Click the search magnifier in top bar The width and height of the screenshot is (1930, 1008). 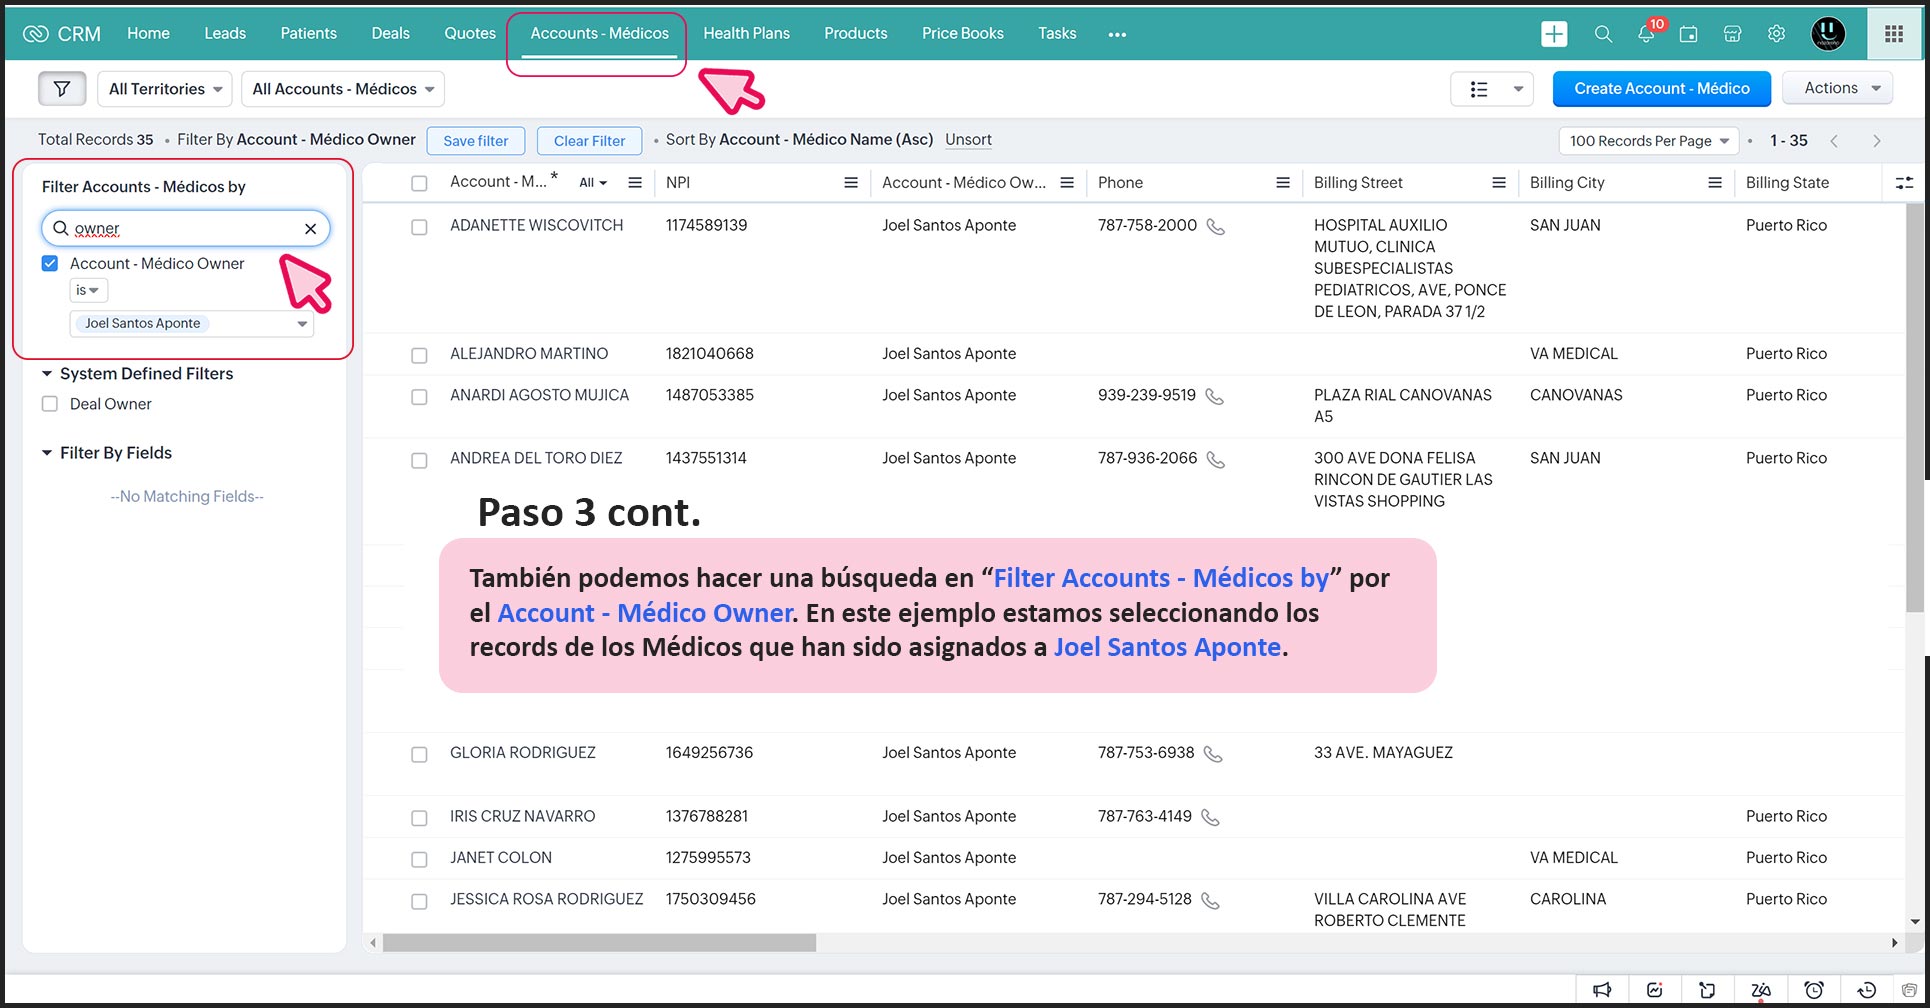1603,34
